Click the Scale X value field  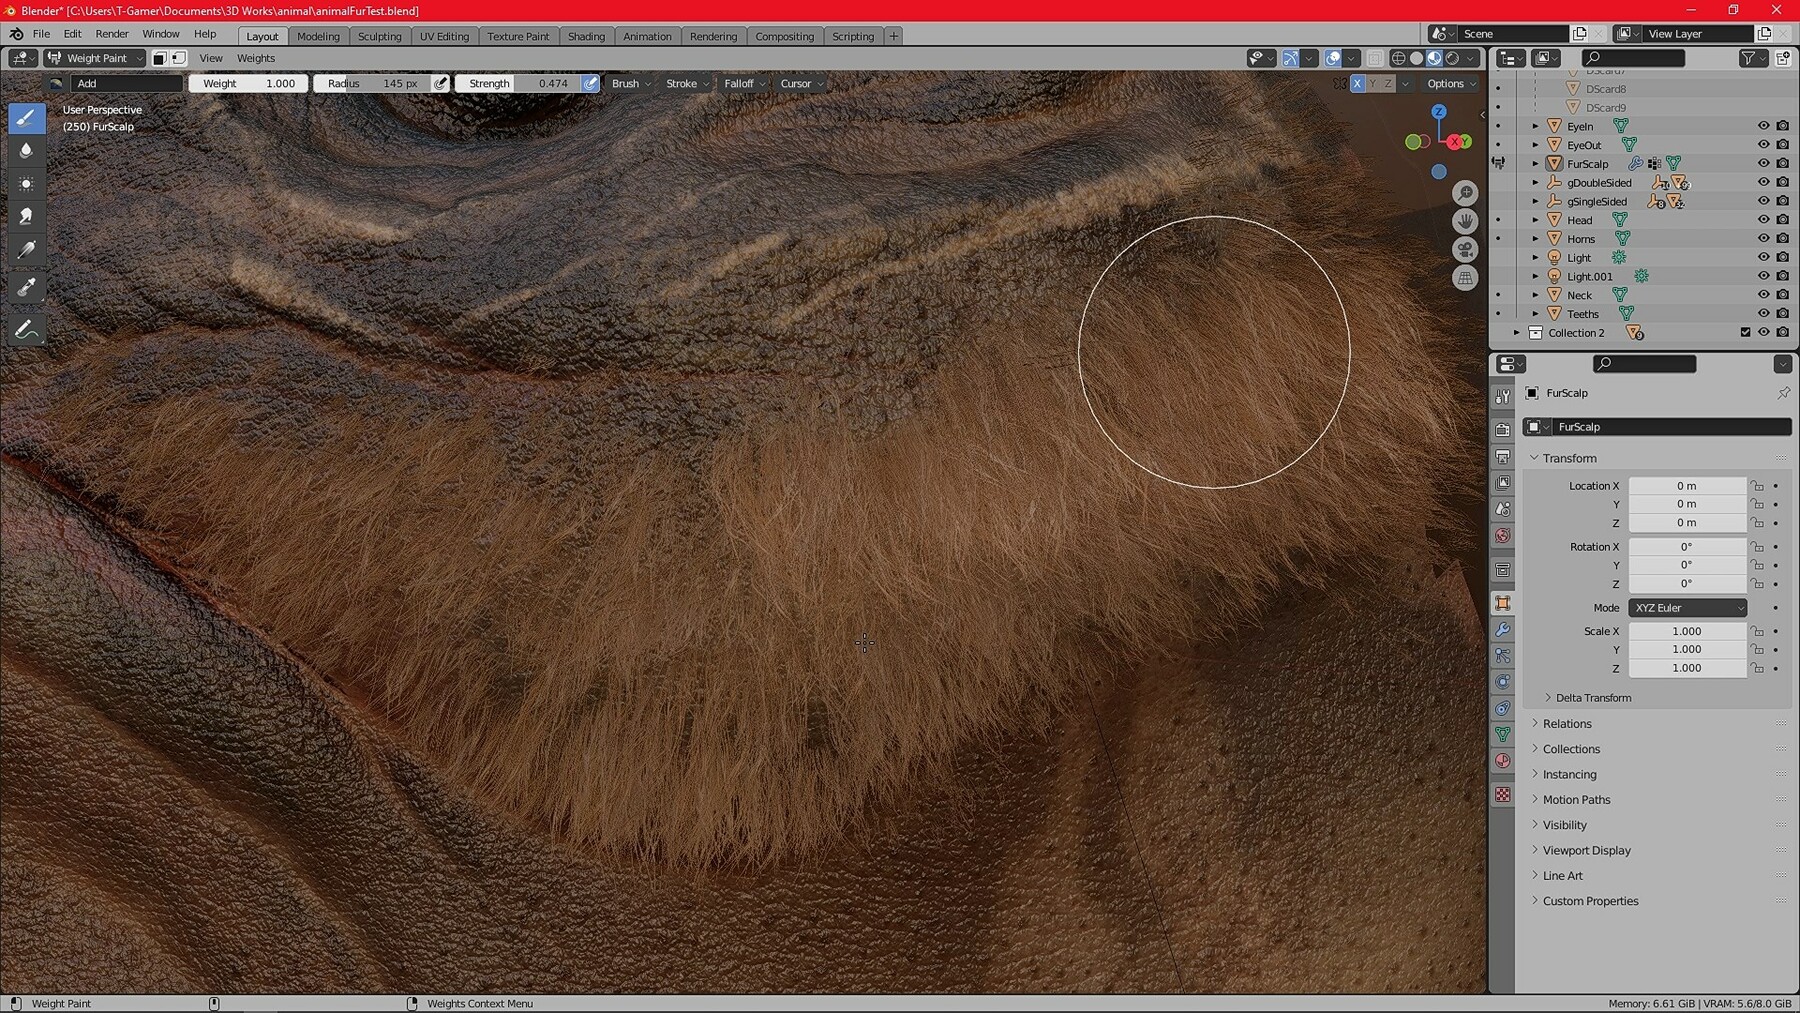click(1687, 631)
